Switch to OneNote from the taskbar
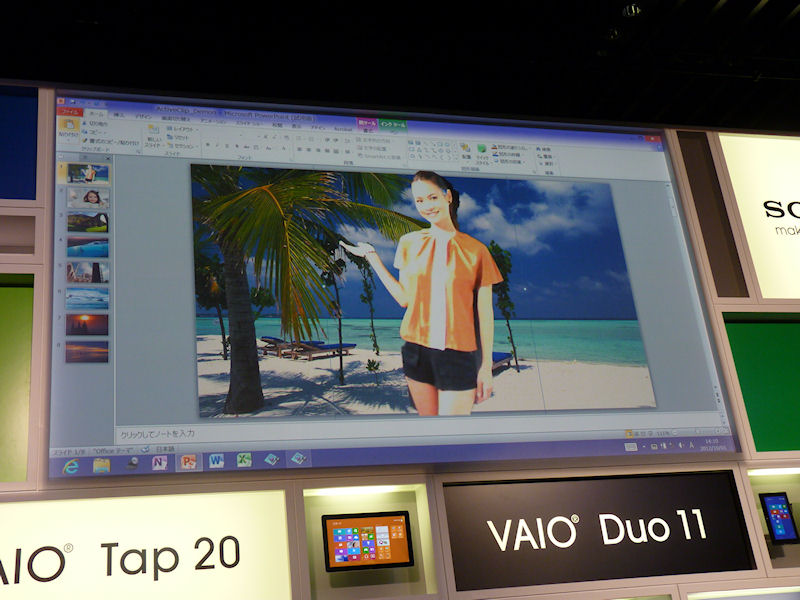 tap(159, 463)
